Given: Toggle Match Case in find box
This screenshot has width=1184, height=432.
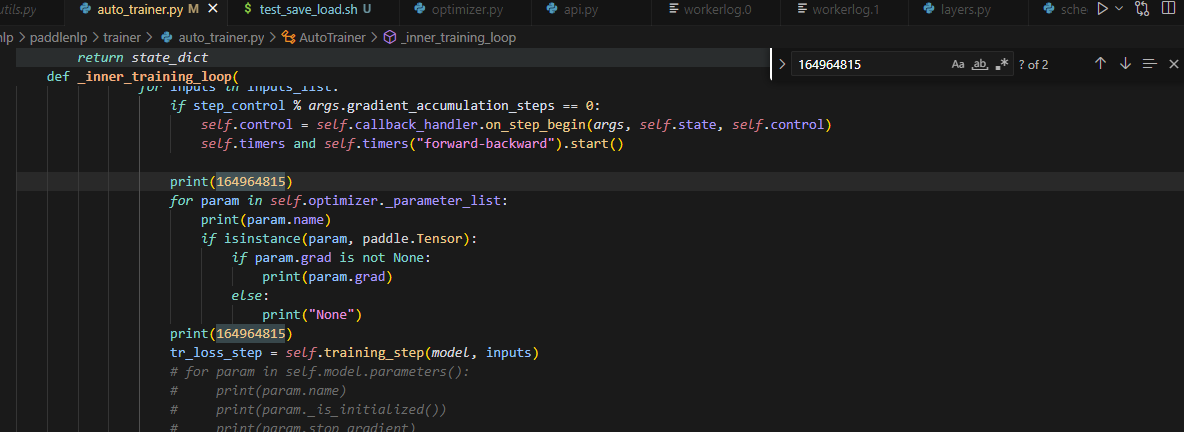Looking at the screenshot, I should point(957,64).
